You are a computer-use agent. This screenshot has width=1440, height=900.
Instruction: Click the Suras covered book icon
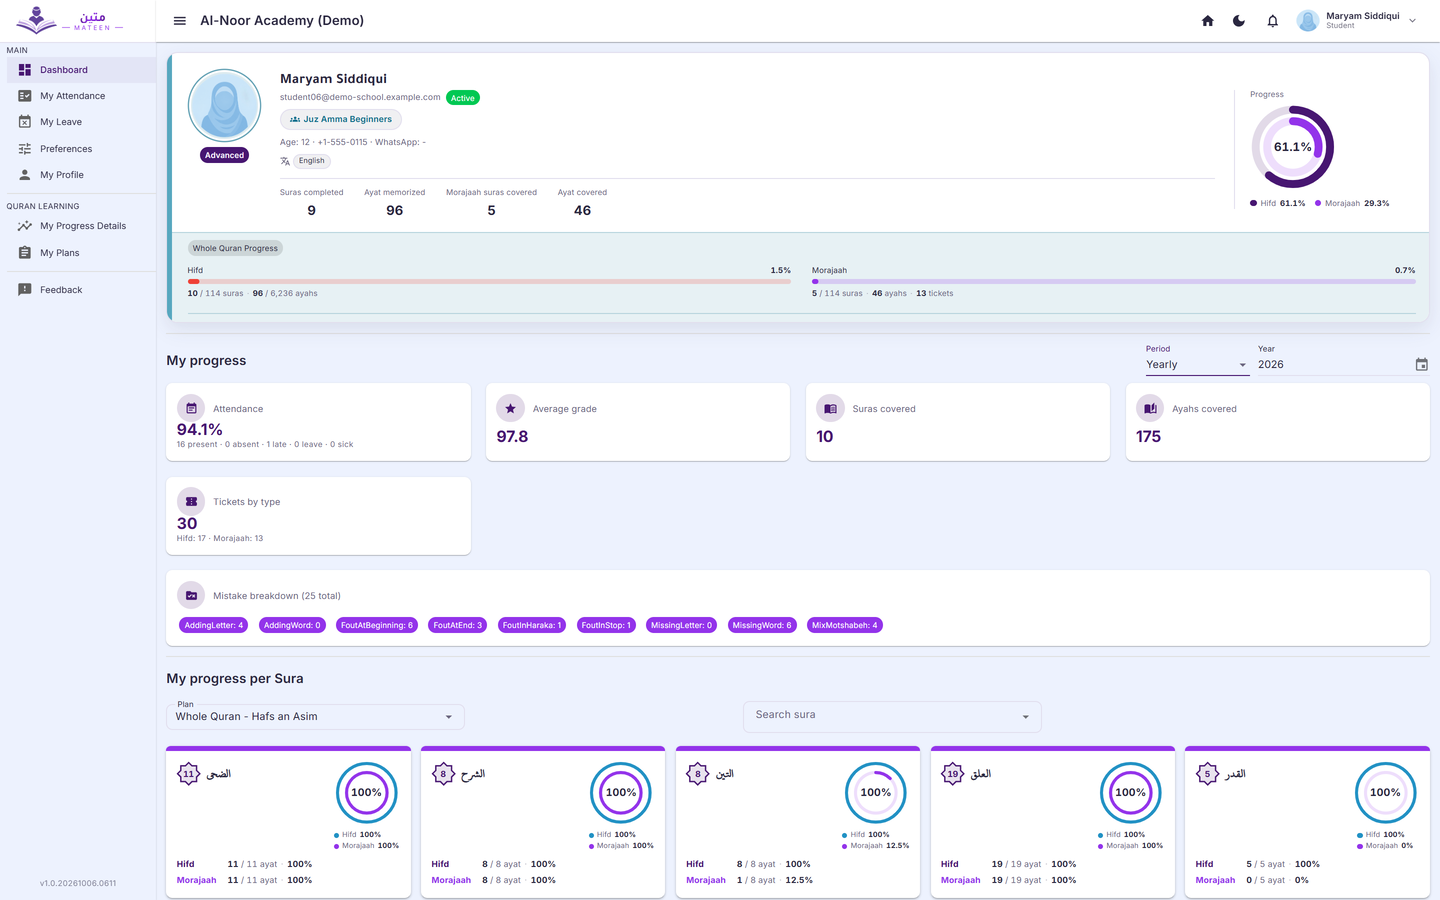[830, 408]
